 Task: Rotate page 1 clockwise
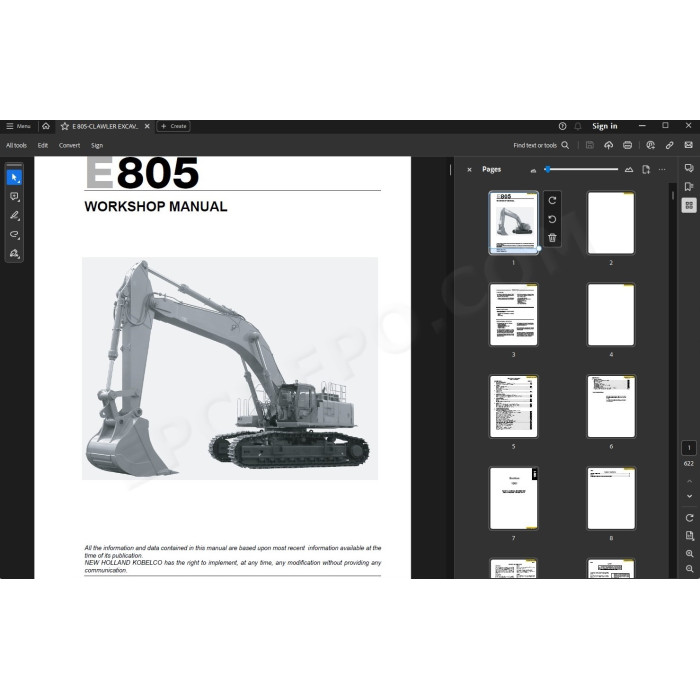pos(552,200)
